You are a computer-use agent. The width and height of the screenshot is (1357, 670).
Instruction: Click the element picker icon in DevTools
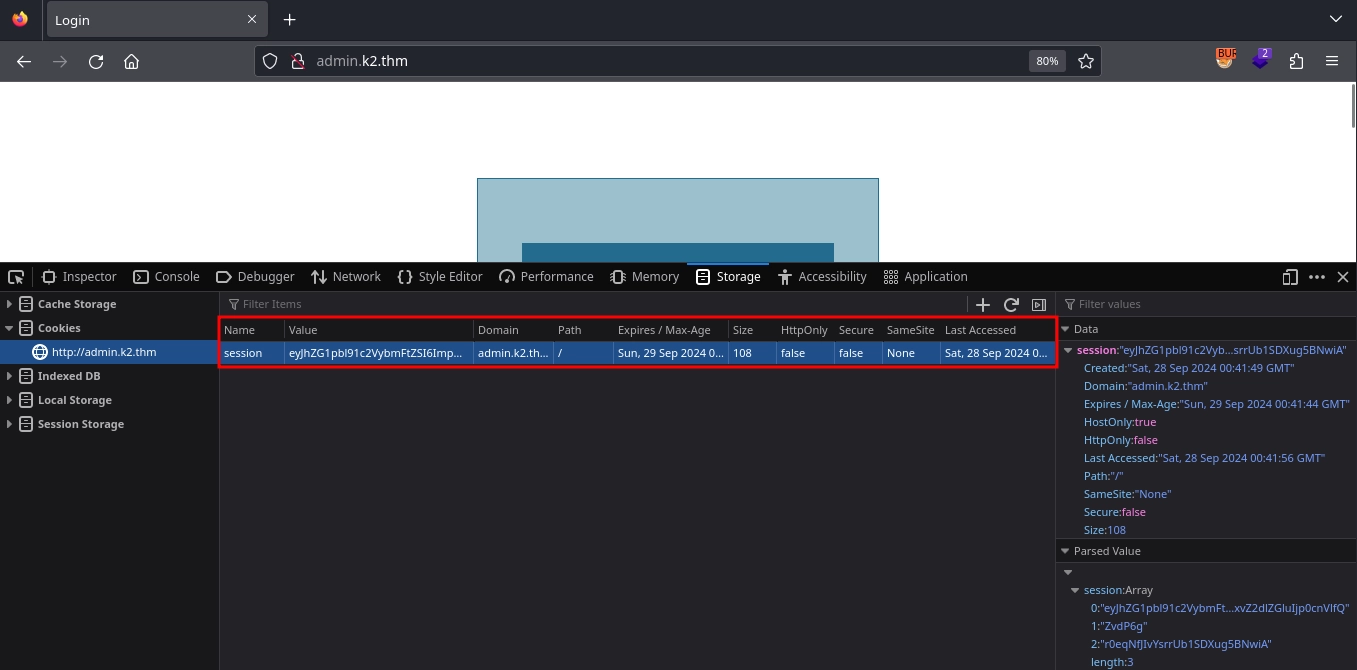point(16,277)
